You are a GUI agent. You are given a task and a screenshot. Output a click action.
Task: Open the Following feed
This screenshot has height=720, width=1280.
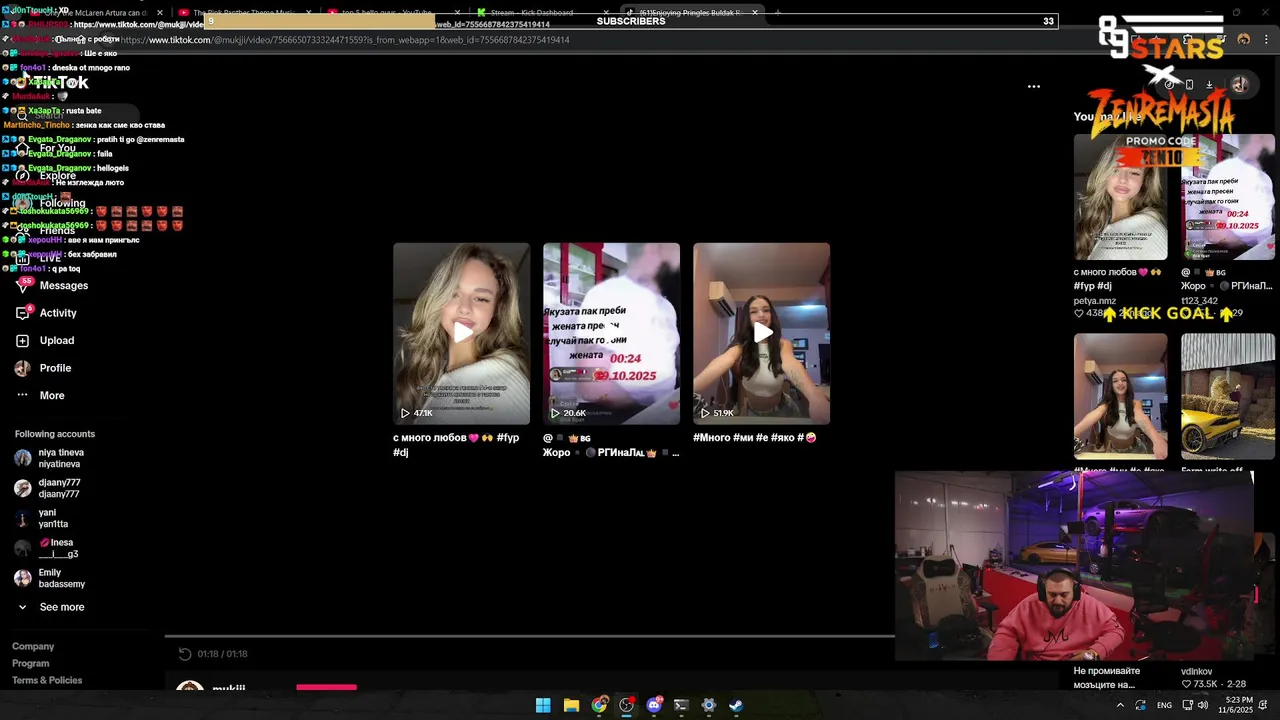pyautogui.click(x=50, y=203)
